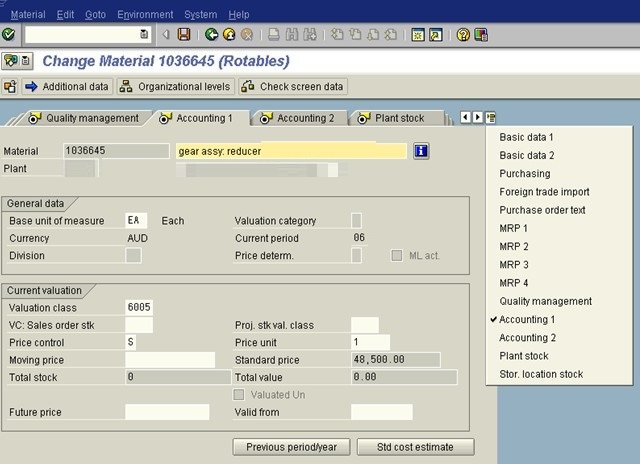Image resolution: width=640 pixels, height=464 pixels.
Task: Click the Cancel icon in toolbar
Action: (x=247, y=34)
